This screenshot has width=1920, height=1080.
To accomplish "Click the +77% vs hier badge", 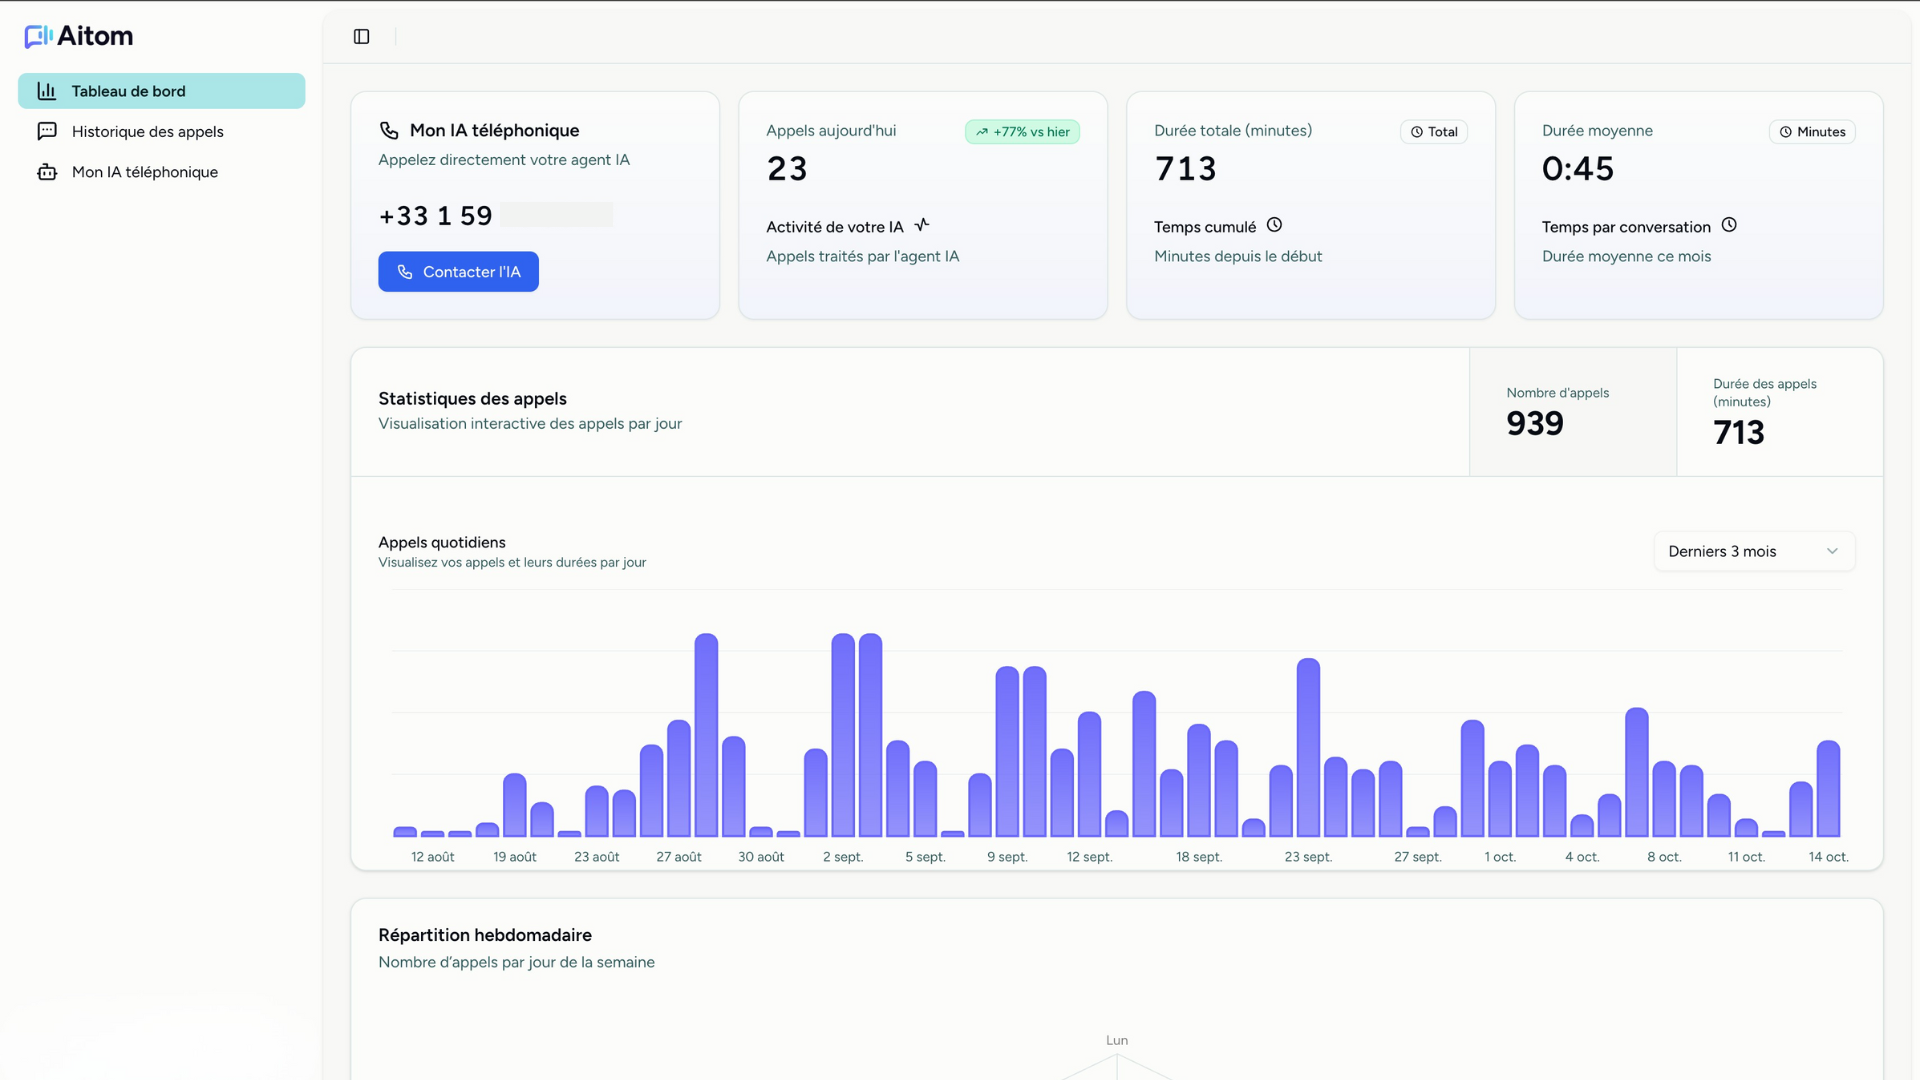I will [1022, 132].
